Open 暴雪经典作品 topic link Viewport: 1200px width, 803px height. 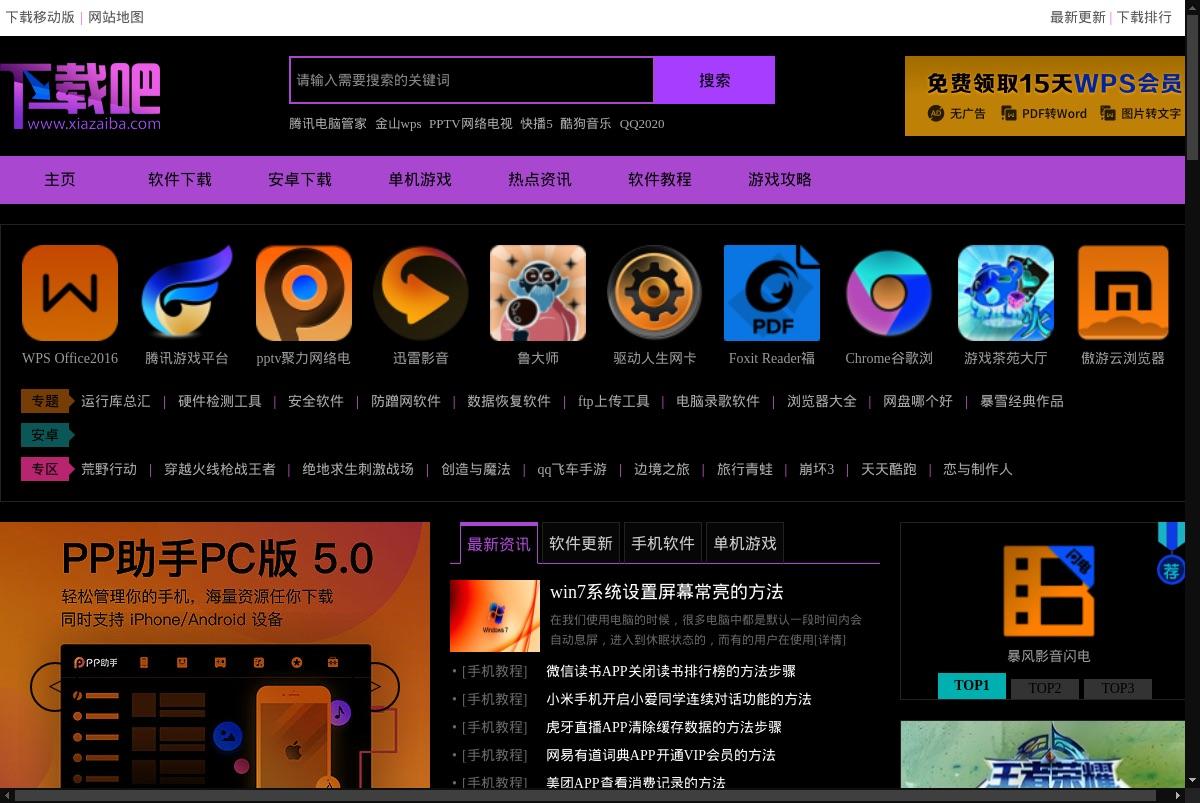[x=1022, y=401]
